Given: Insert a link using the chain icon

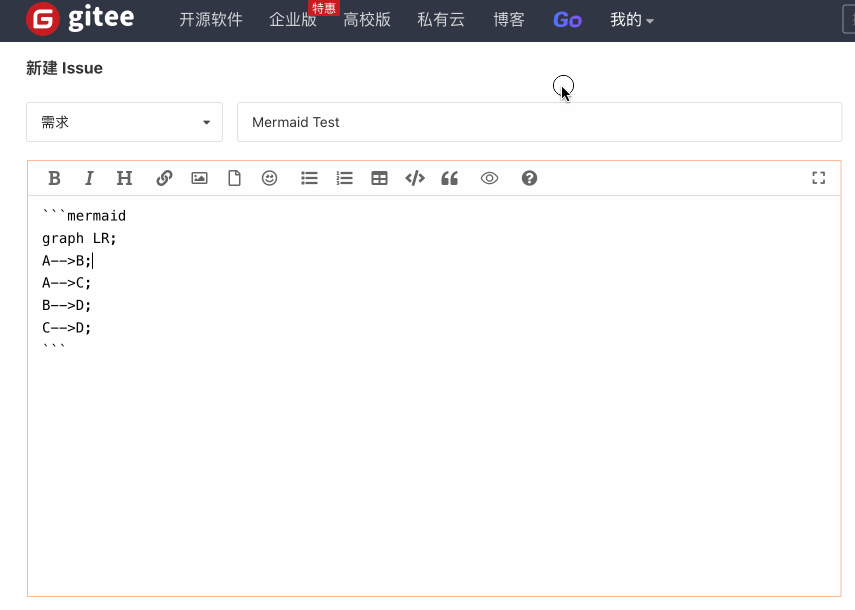Looking at the screenshot, I should (164, 178).
